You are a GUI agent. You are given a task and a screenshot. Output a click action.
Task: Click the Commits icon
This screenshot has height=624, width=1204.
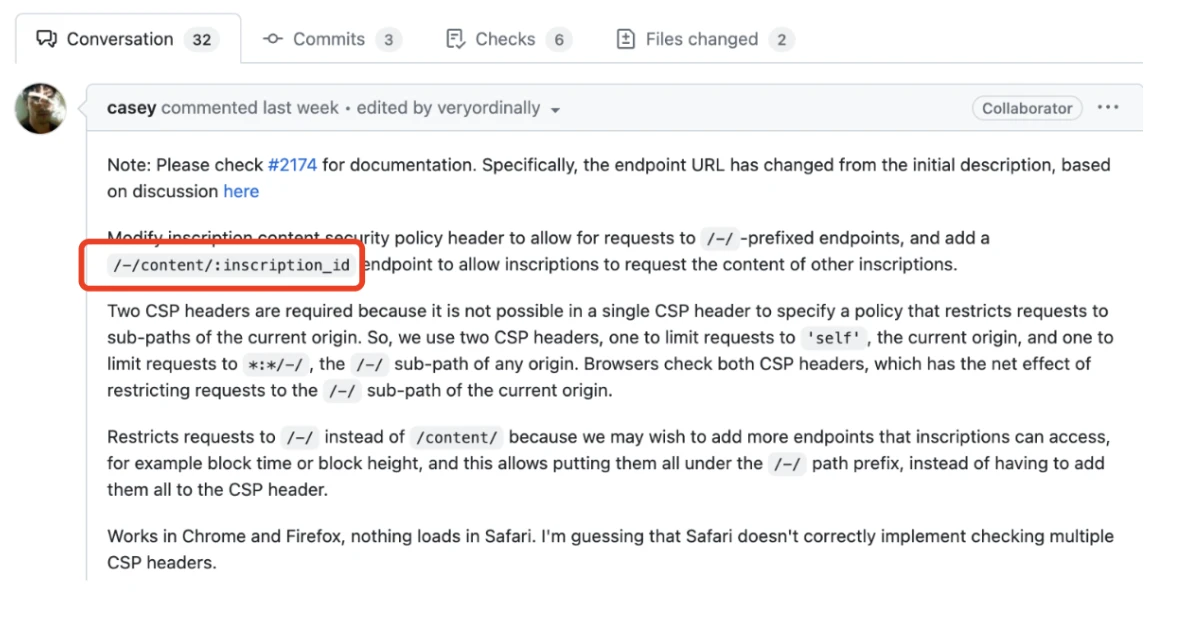click(273, 39)
